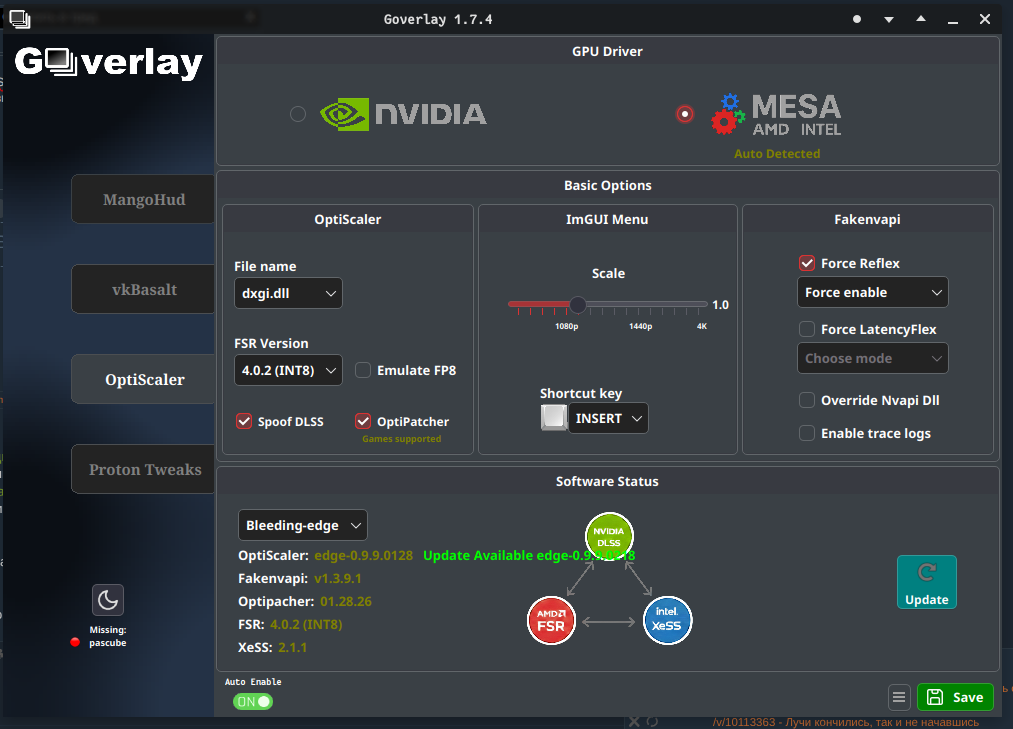Click the Goverlay 1.7.4 window title

pos(438,19)
